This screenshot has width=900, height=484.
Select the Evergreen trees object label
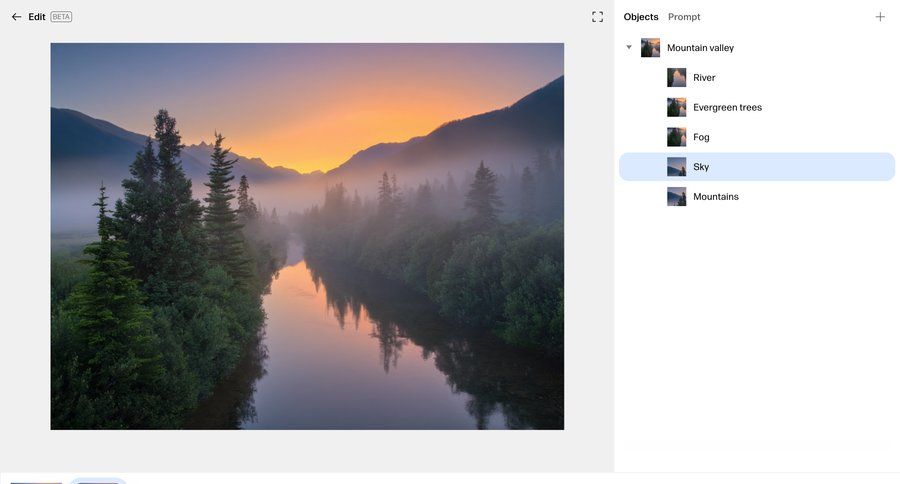click(x=727, y=107)
